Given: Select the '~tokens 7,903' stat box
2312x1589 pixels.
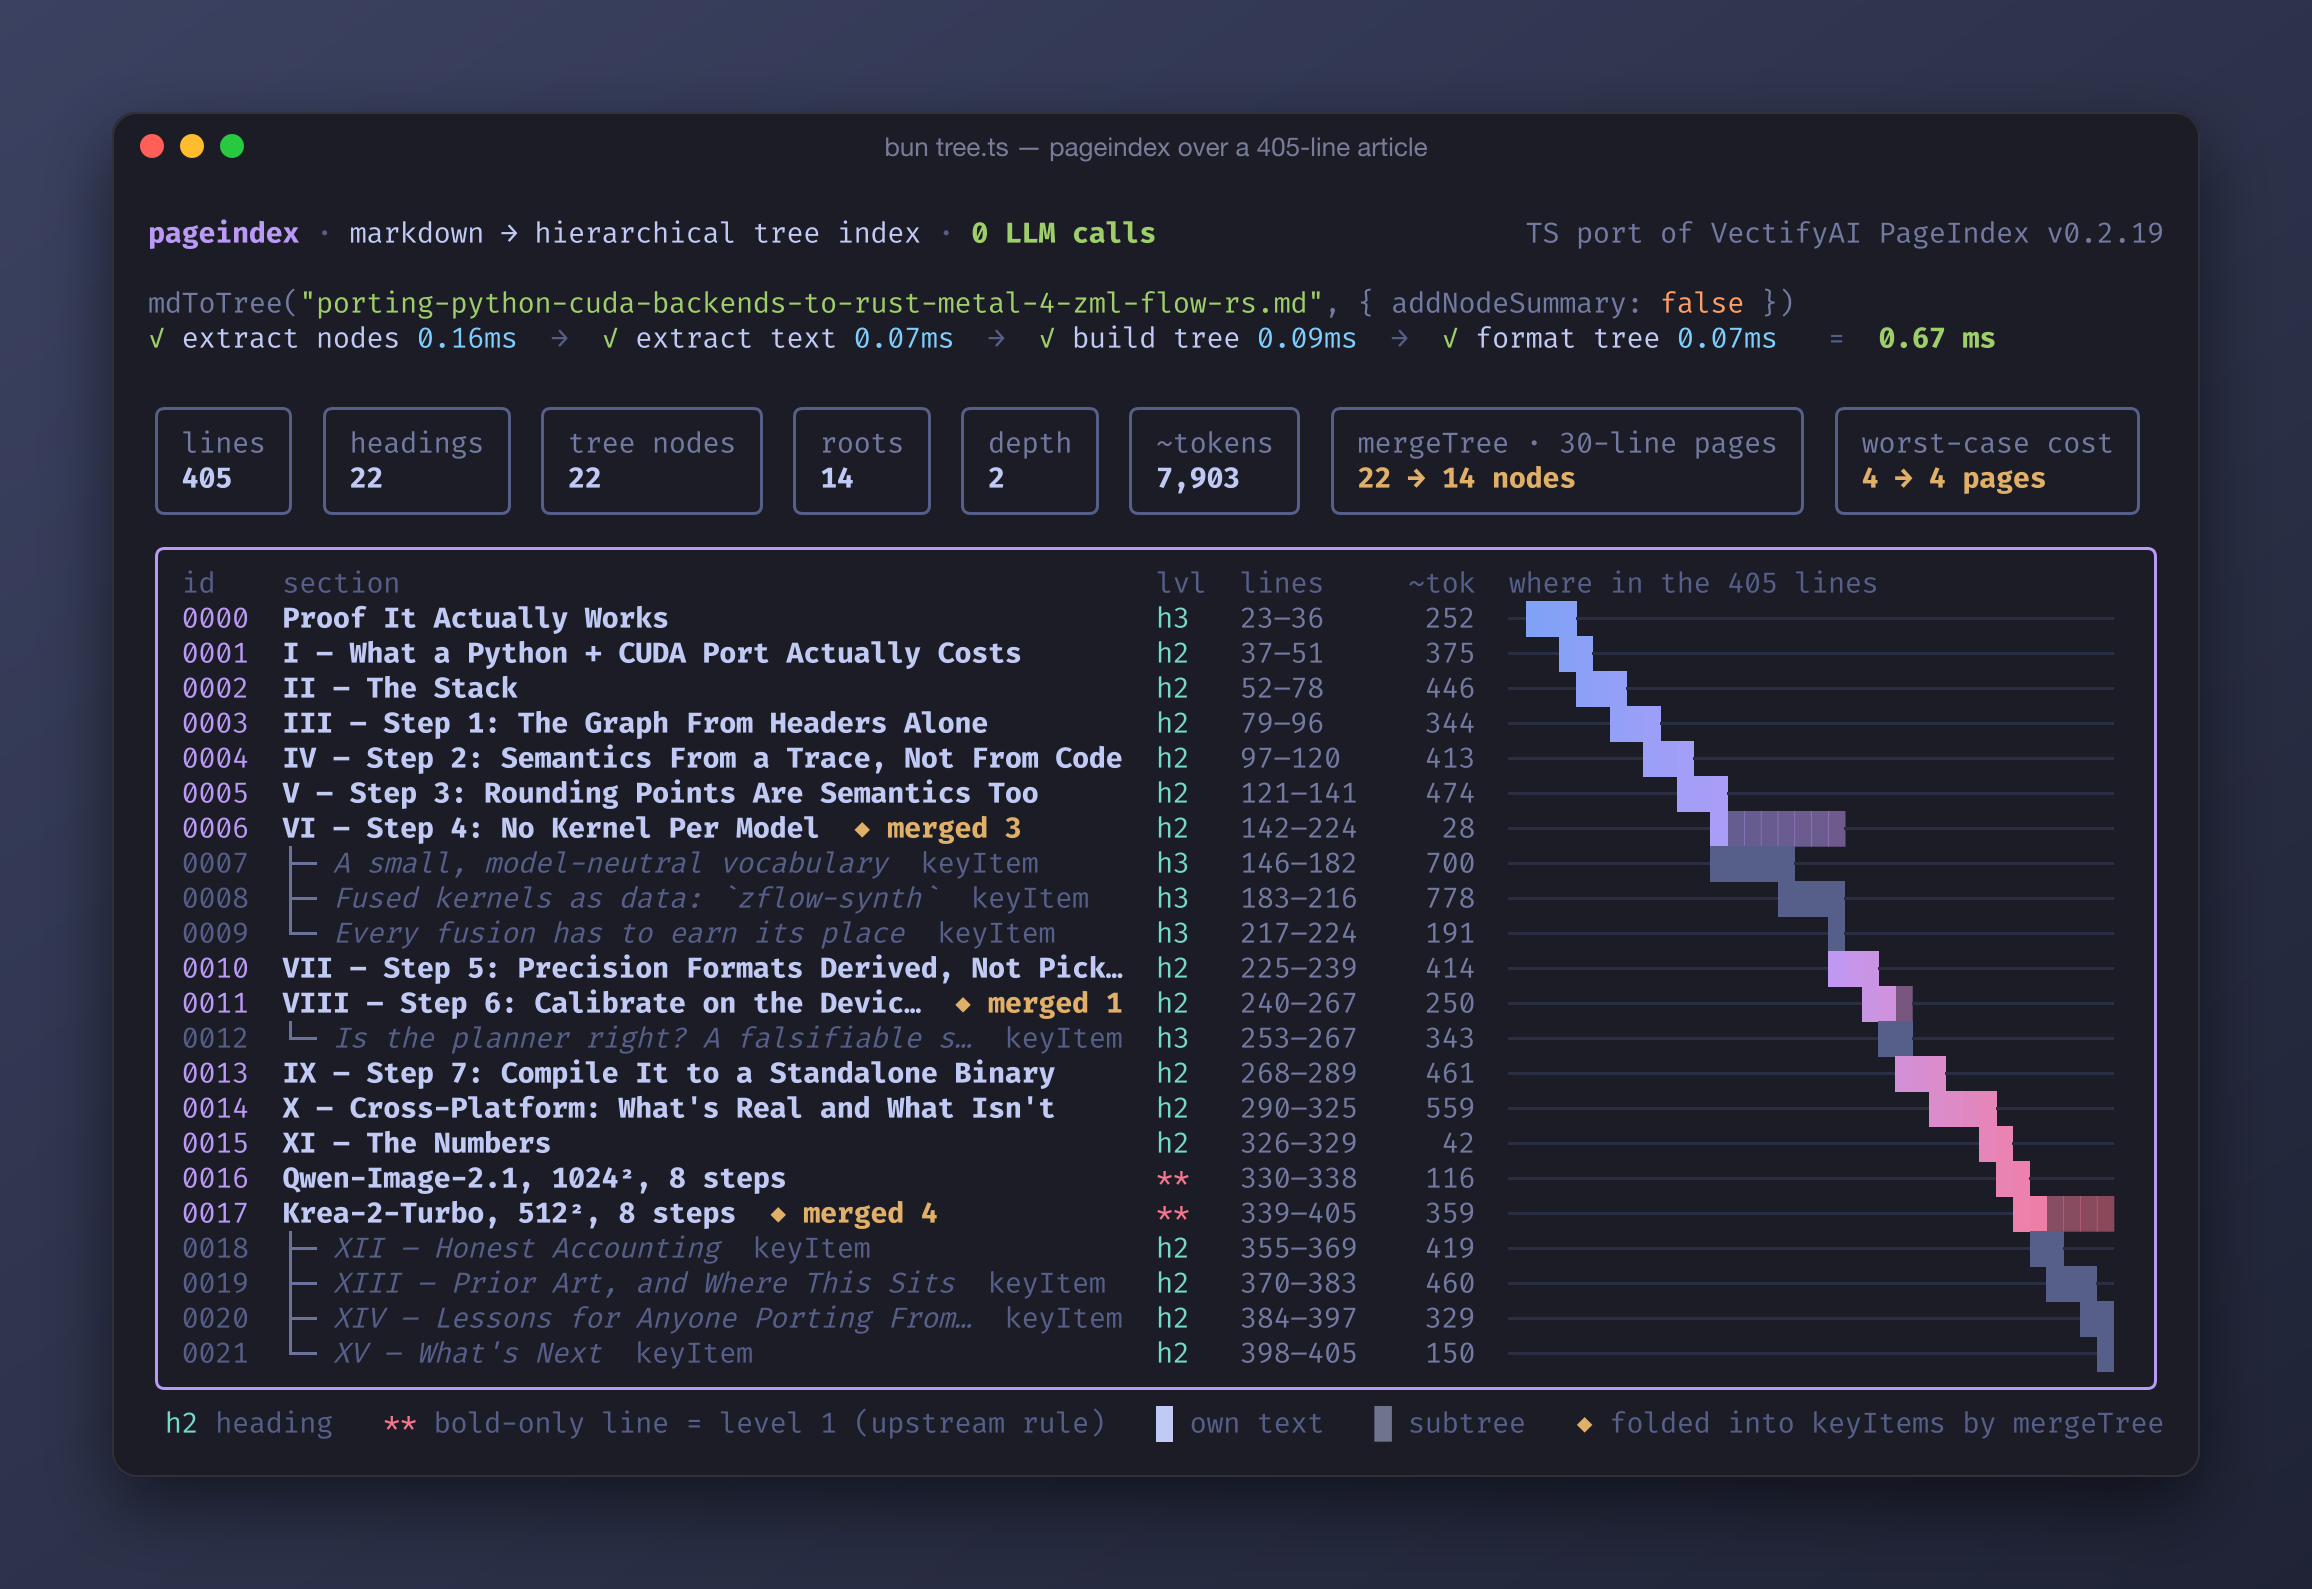Looking at the screenshot, I should [1214, 461].
